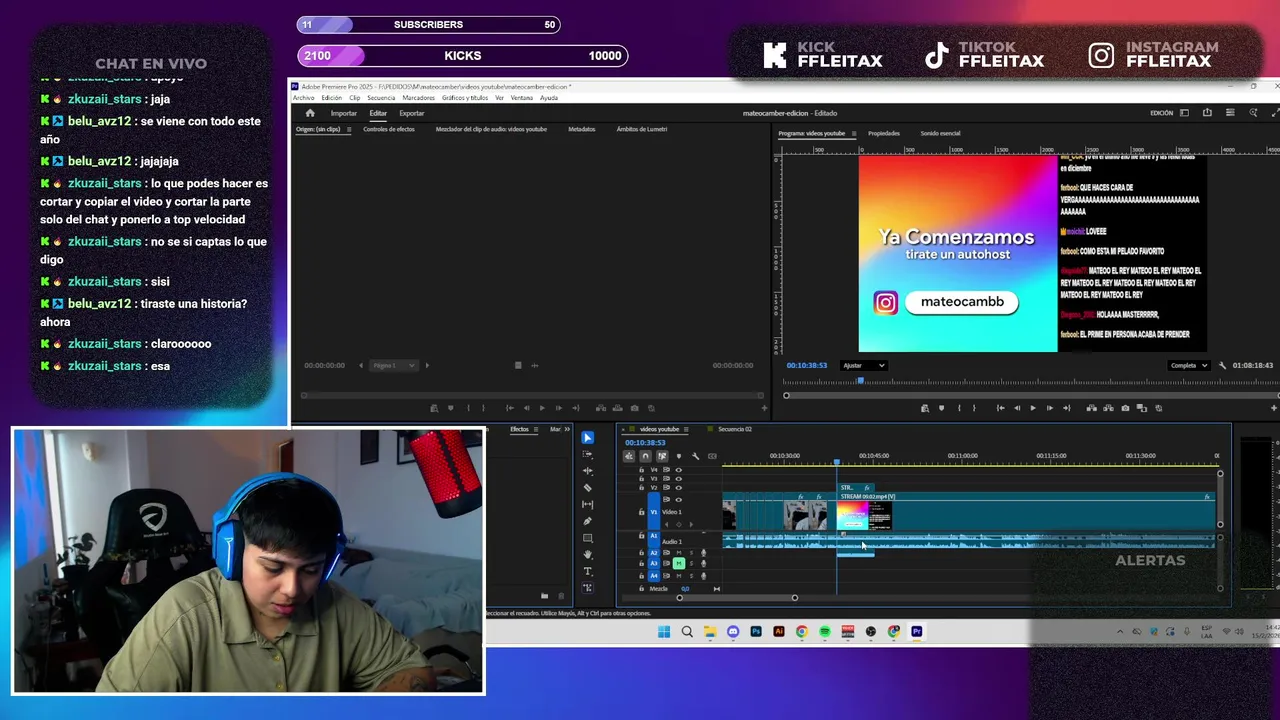Image resolution: width=1280 pixels, height=720 pixels.
Task: Toggle linked selection in timeline
Action: (662, 456)
